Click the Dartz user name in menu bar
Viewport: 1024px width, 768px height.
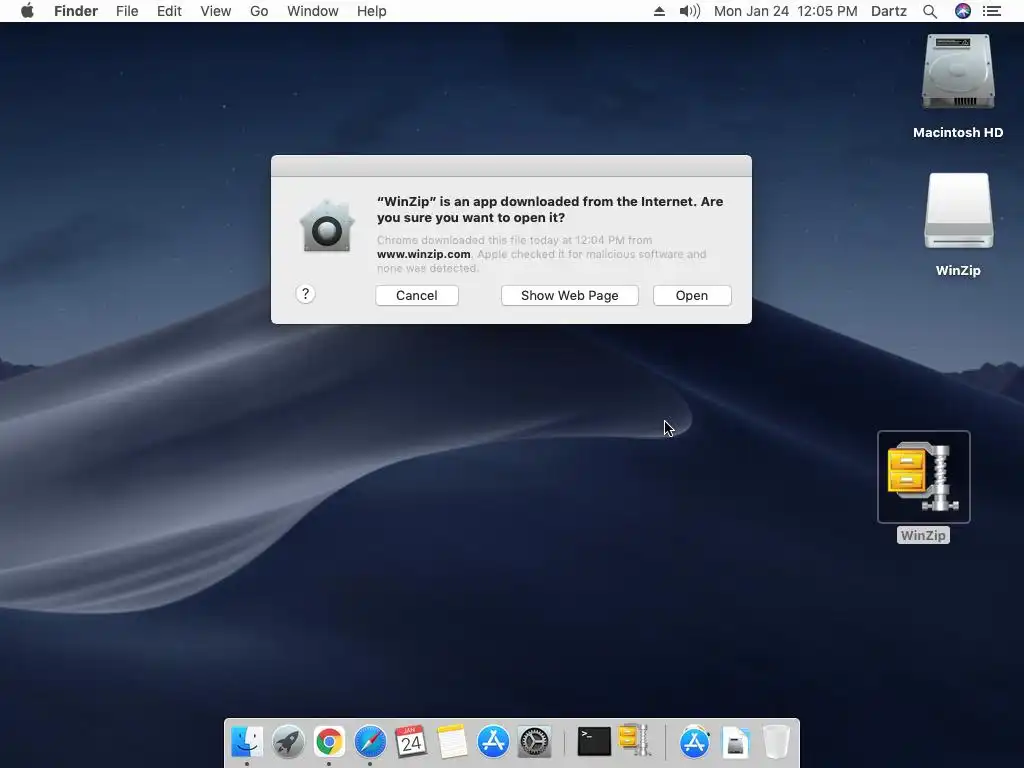click(889, 11)
